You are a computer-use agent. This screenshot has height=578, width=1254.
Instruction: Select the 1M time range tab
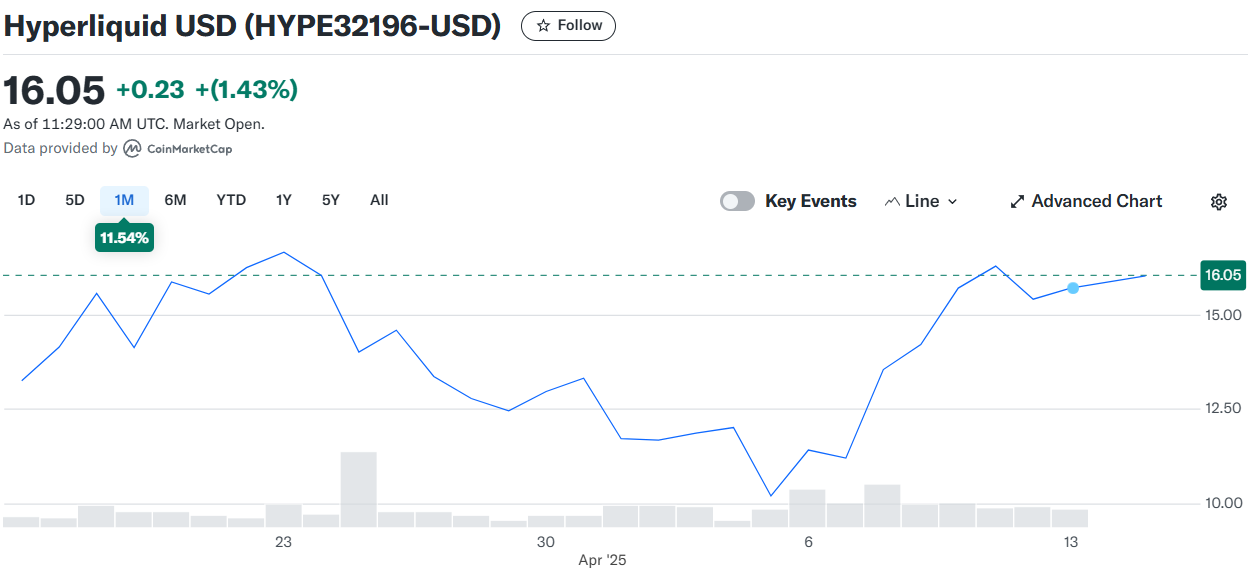coord(124,200)
